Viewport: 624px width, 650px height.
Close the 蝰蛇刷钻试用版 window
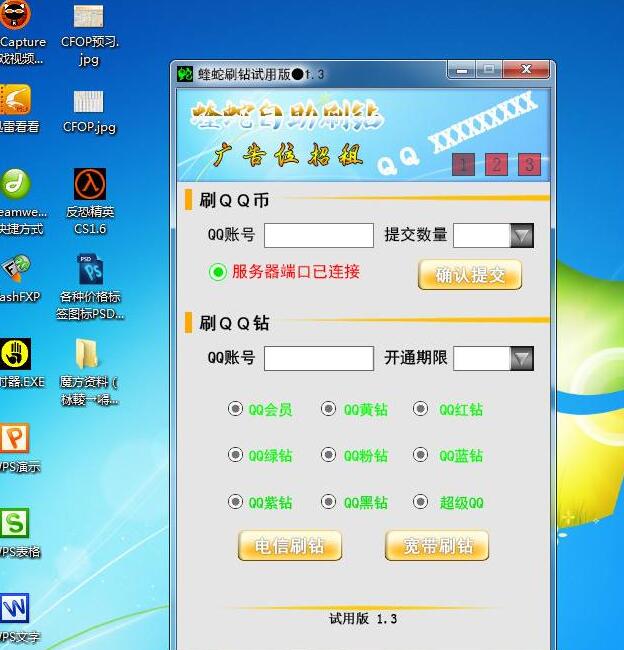click(x=526, y=70)
